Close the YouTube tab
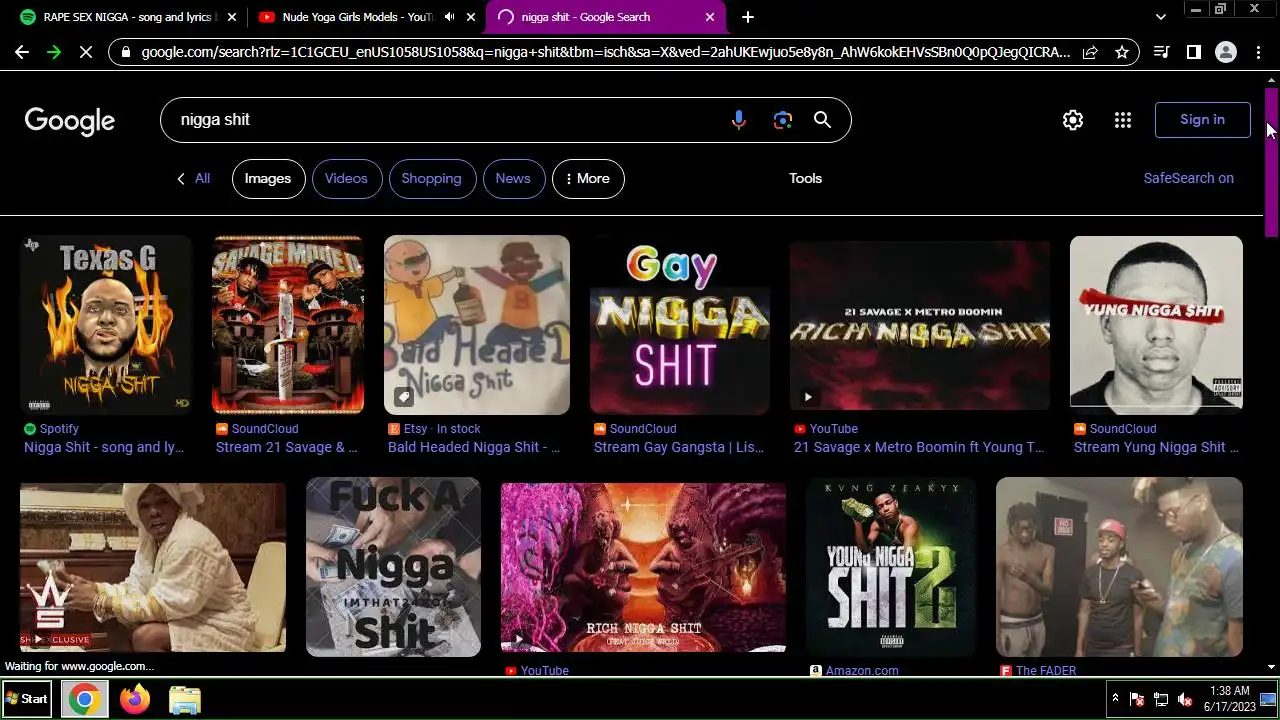The width and height of the screenshot is (1280, 720). click(471, 17)
